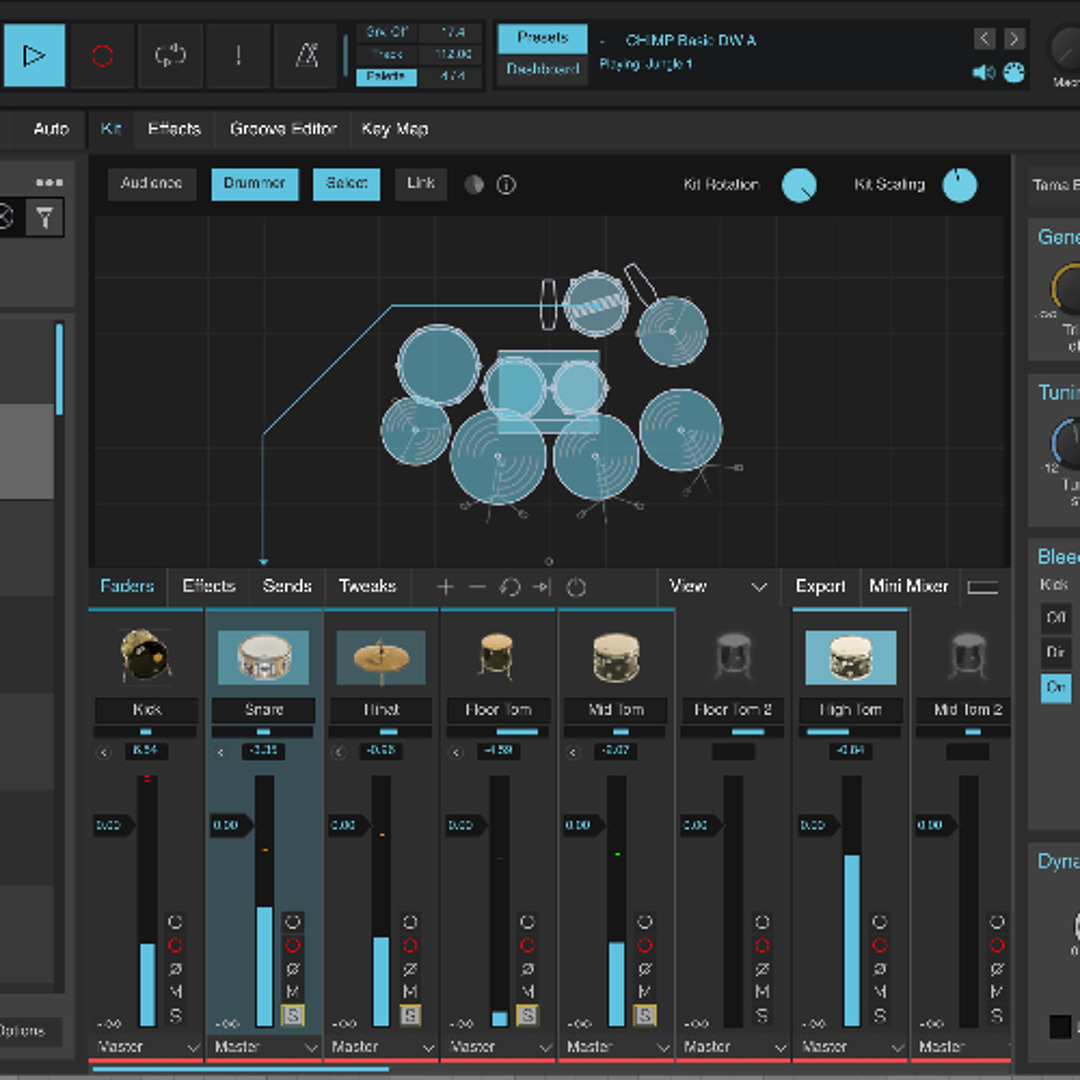Viewport: 1080px width, 1080px height.
Task: Adjust the Kit Scaling knob
Action: [959, 185]
